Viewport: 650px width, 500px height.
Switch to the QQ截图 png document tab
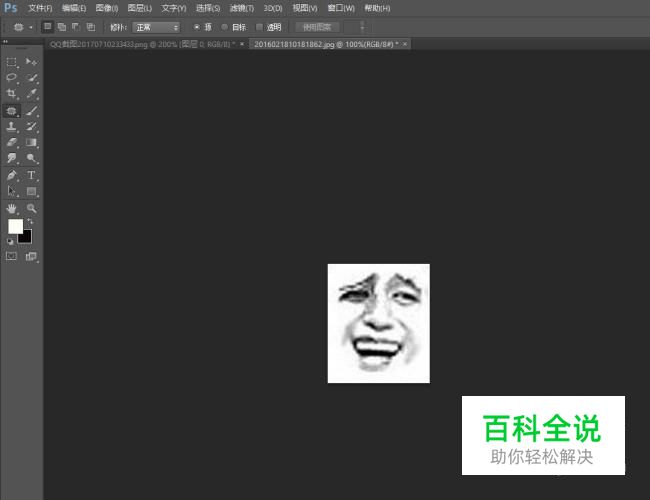click(x=143, y=44)
